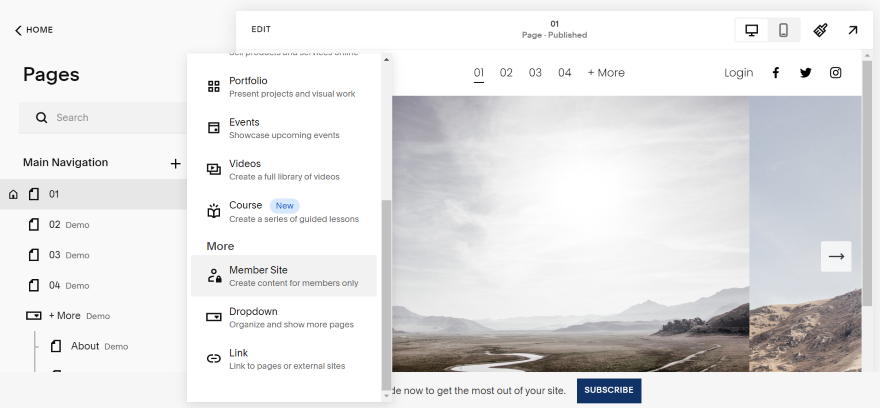The height and width of the screenshot is (408, 880).
Task: Click the Videos play icon
Action: pyautogui.click(x=214, y=169)
